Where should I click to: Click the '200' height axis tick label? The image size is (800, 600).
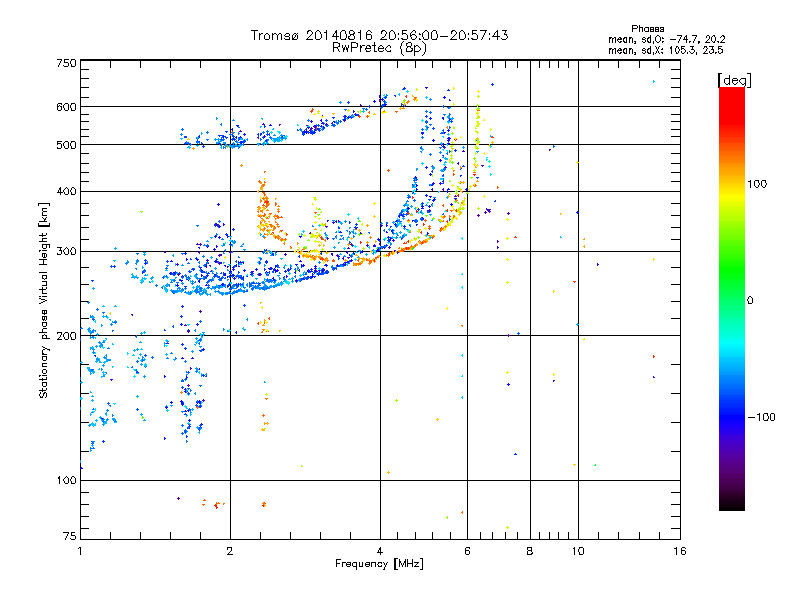click(x=66, y=336)
